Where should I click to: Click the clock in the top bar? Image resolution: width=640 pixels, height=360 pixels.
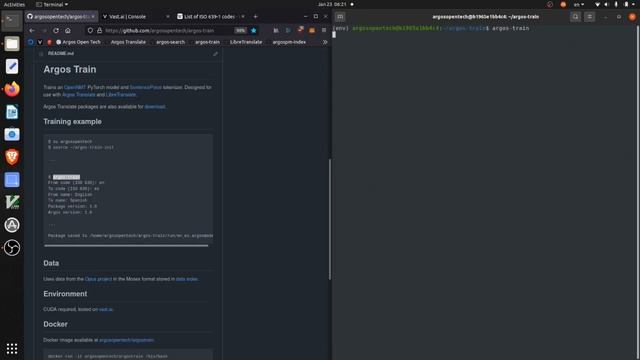[332, 4]
